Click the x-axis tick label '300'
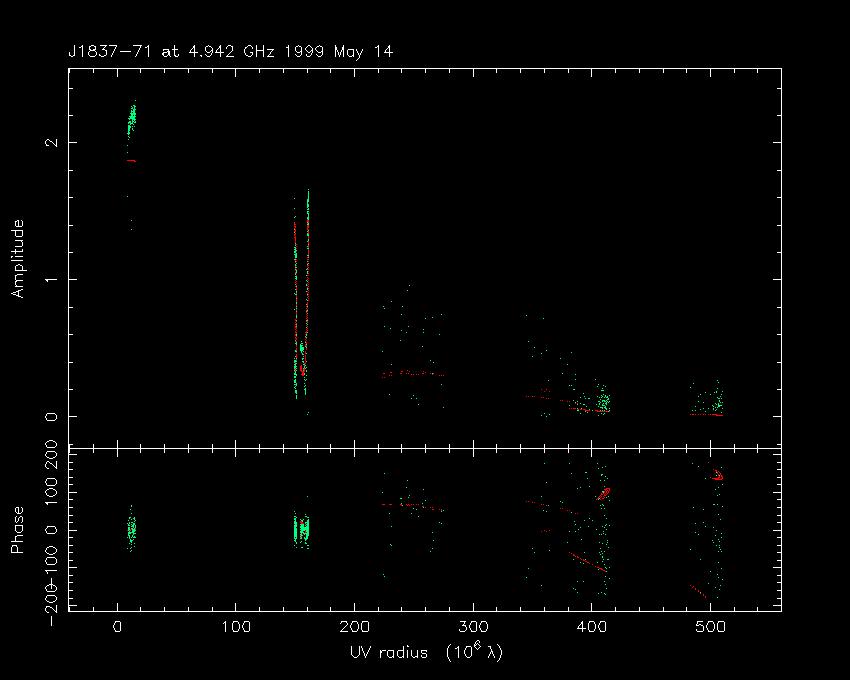This screenshot has height=680, width=850. click(x=473, y=627)
